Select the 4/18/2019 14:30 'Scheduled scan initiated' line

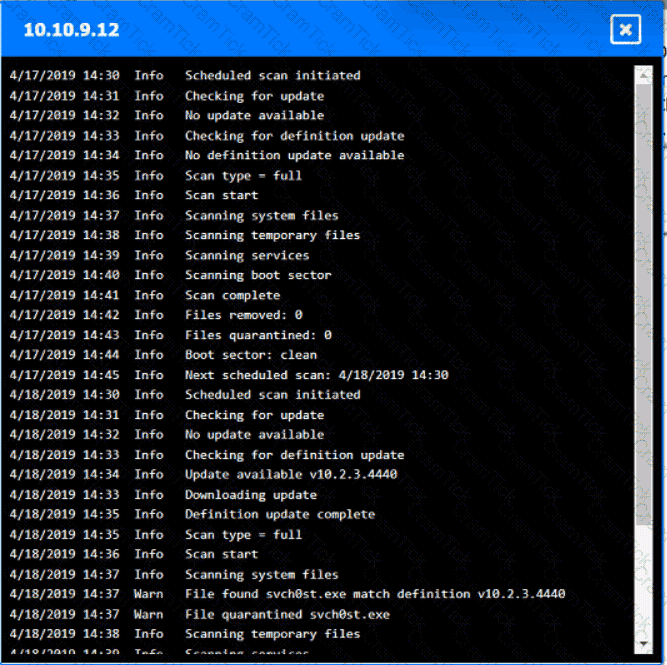[x=272, y=394]
